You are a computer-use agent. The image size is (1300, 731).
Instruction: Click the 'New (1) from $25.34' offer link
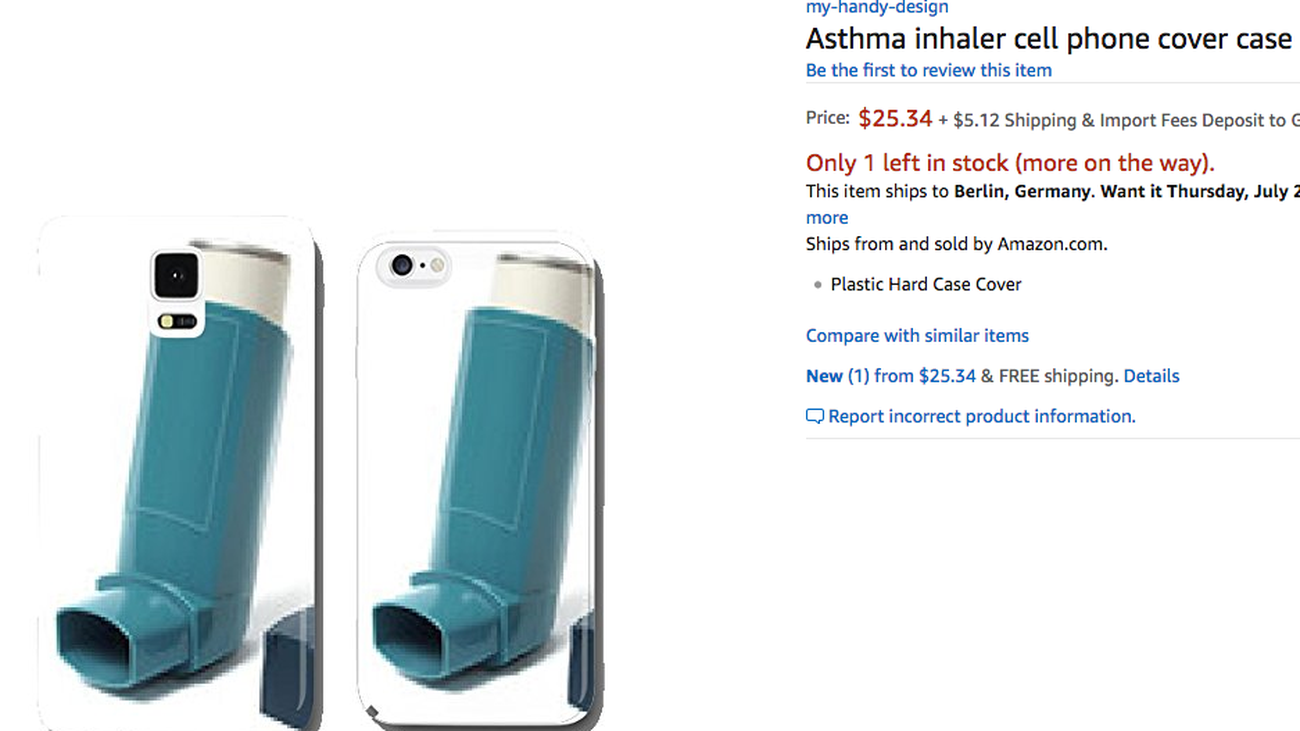point(890,376)
